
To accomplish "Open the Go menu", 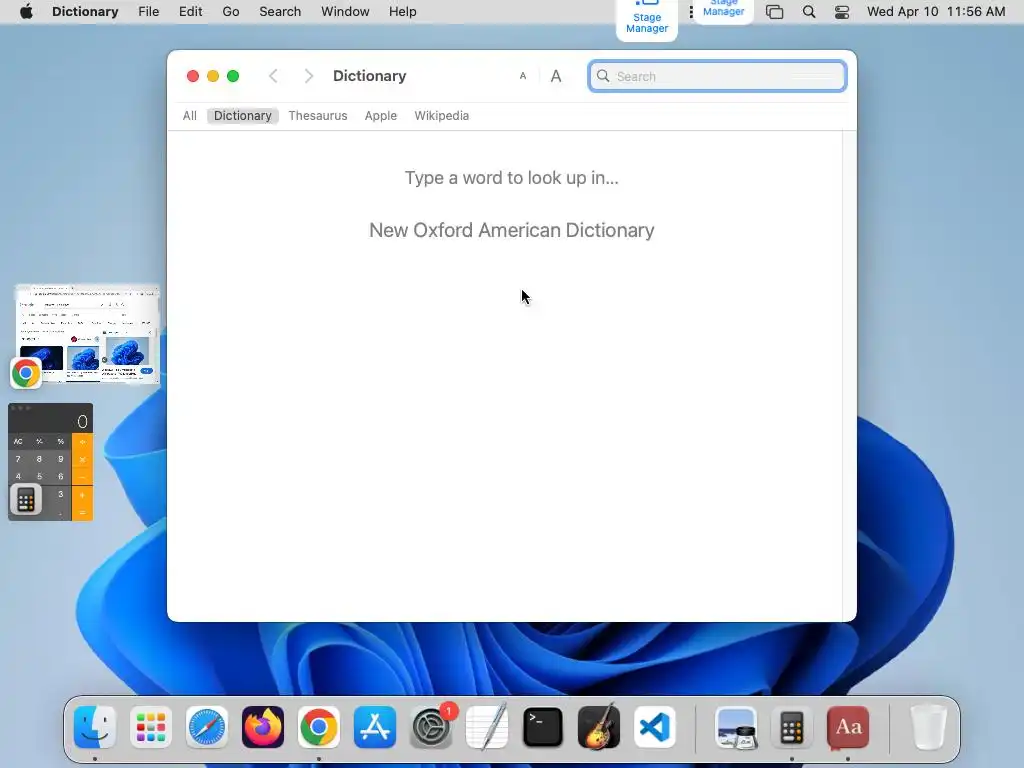I will point(231,12).
